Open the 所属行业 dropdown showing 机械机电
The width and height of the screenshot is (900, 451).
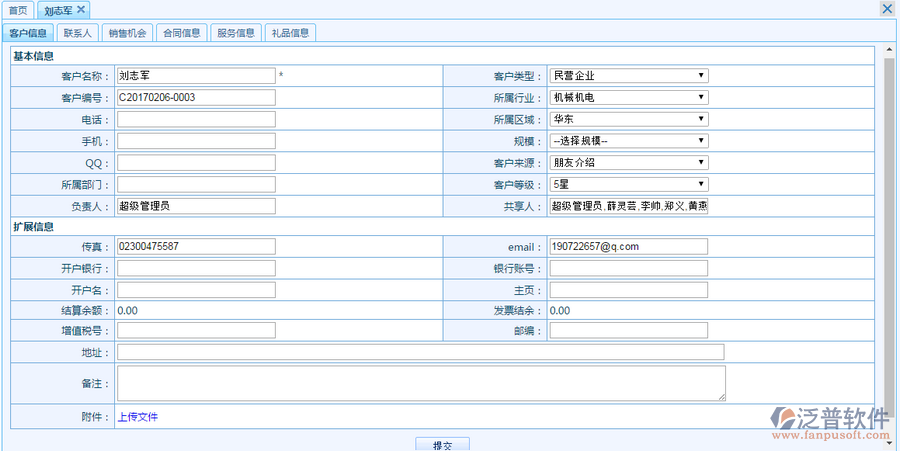tap(629, 98)
